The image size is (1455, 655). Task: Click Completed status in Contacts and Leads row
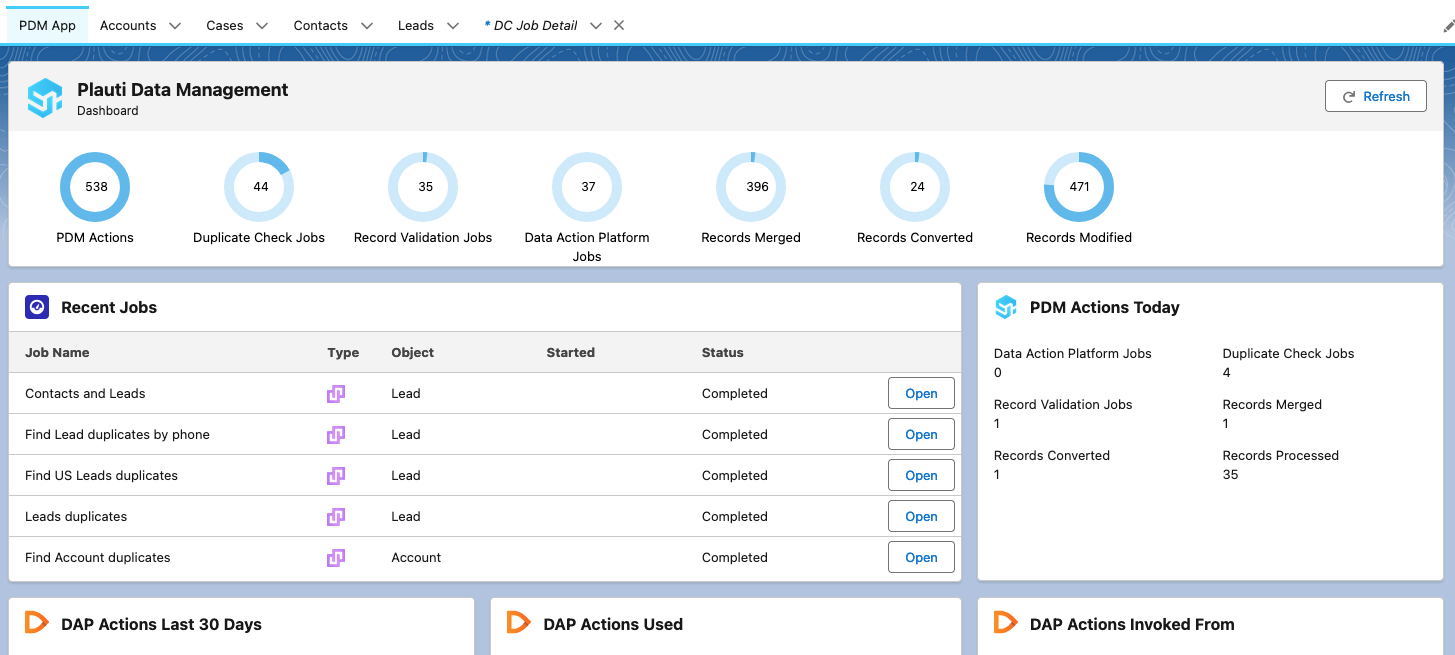point(735,394)
